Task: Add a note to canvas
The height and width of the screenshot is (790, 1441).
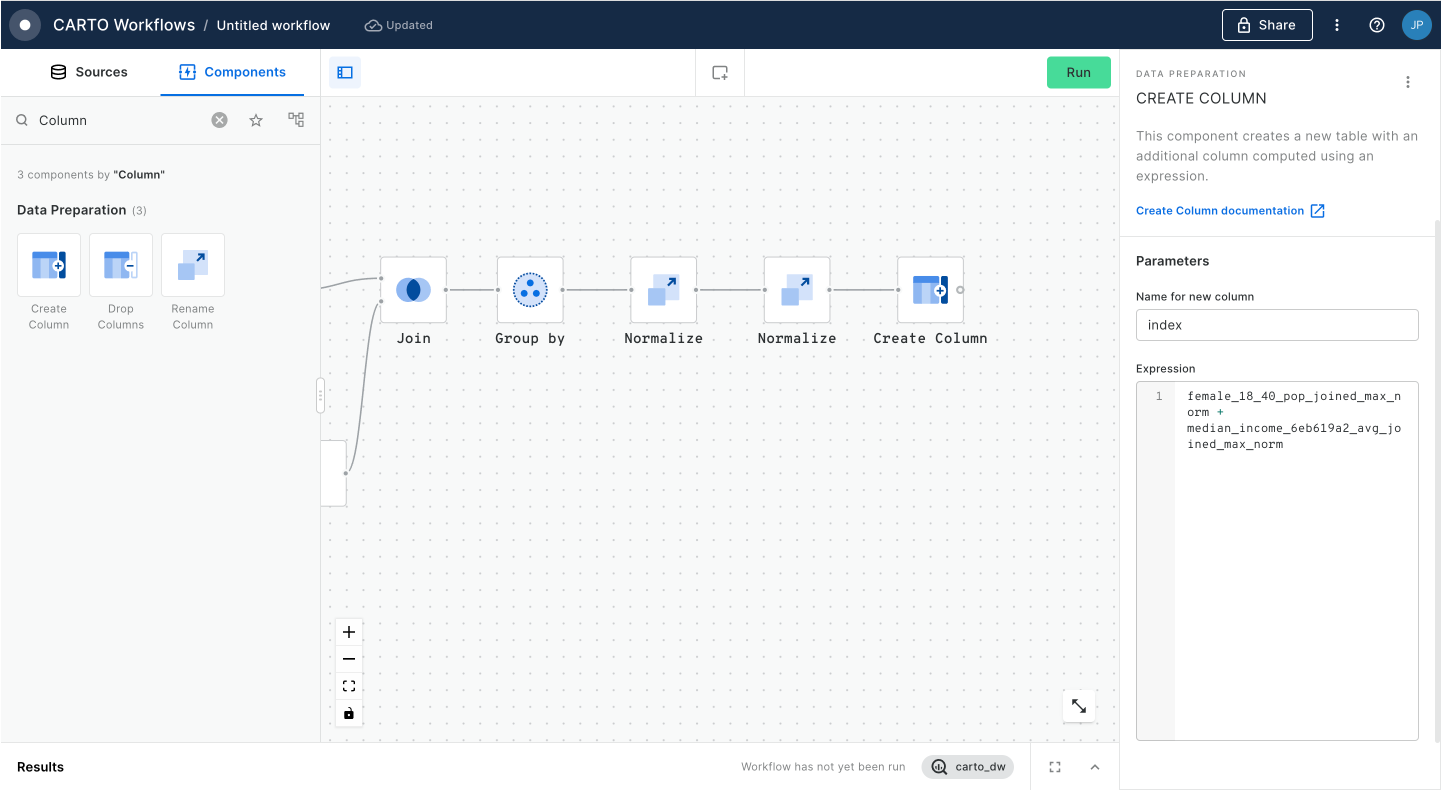Action: coord(720,73)
